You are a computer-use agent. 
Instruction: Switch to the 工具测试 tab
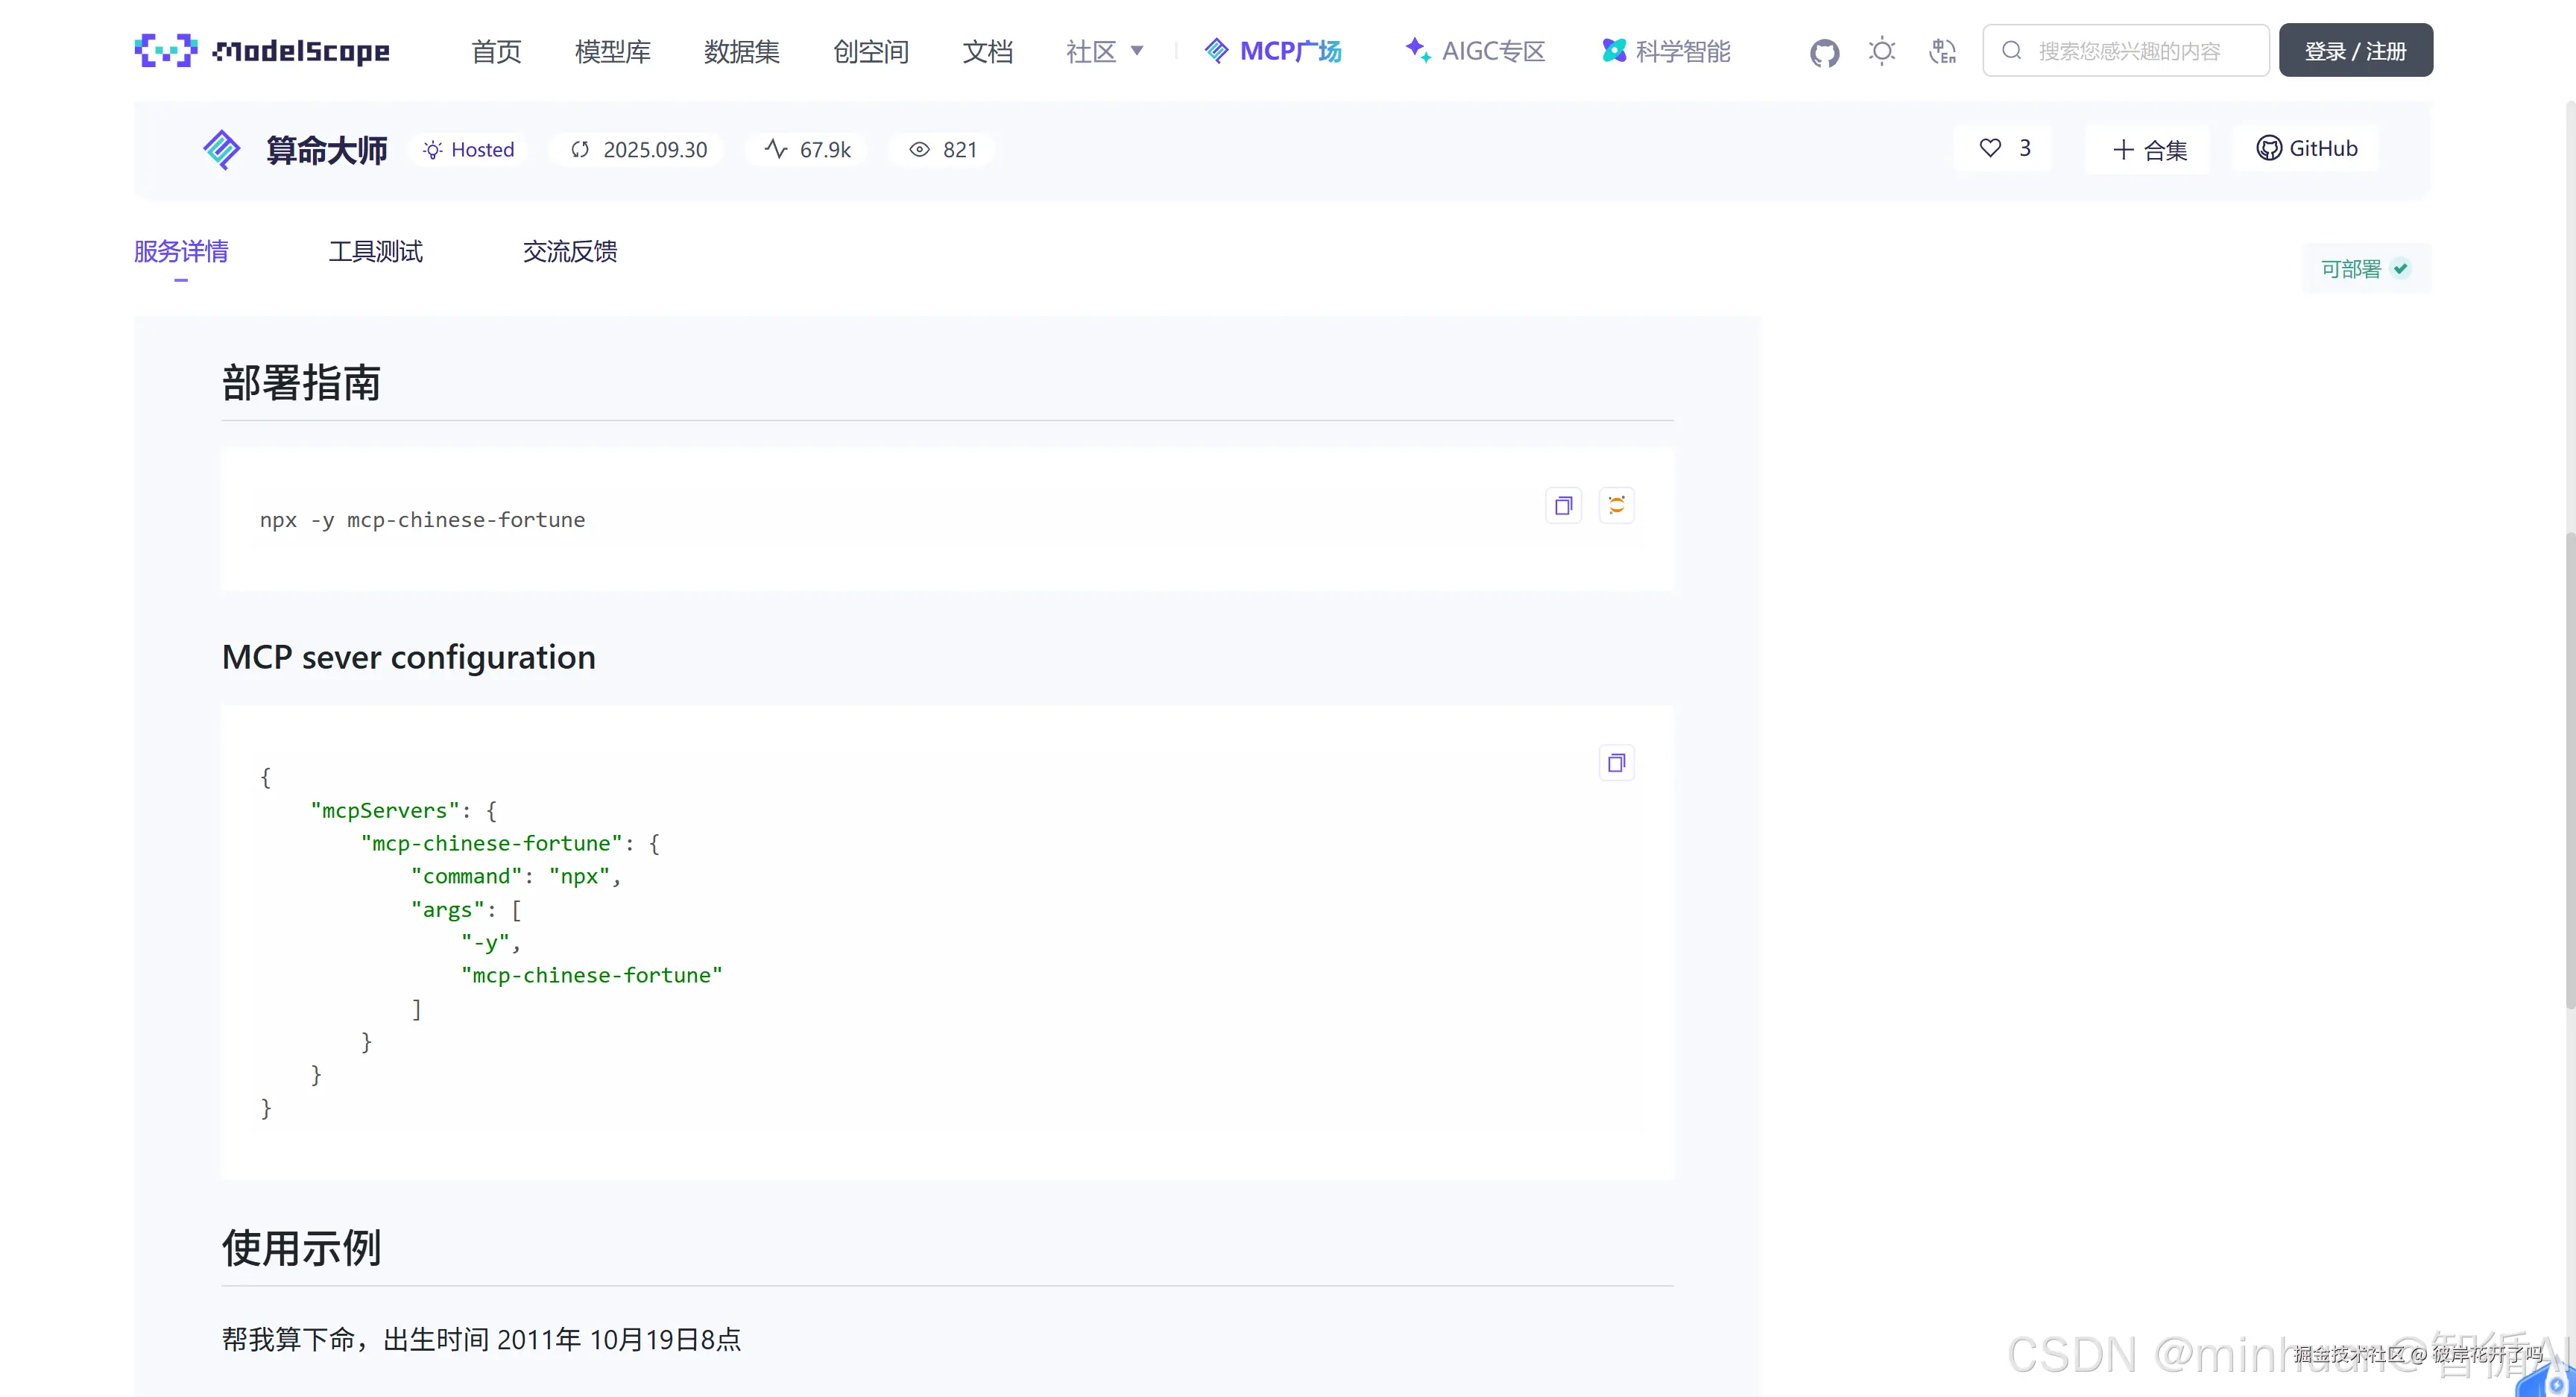[375, 252]
